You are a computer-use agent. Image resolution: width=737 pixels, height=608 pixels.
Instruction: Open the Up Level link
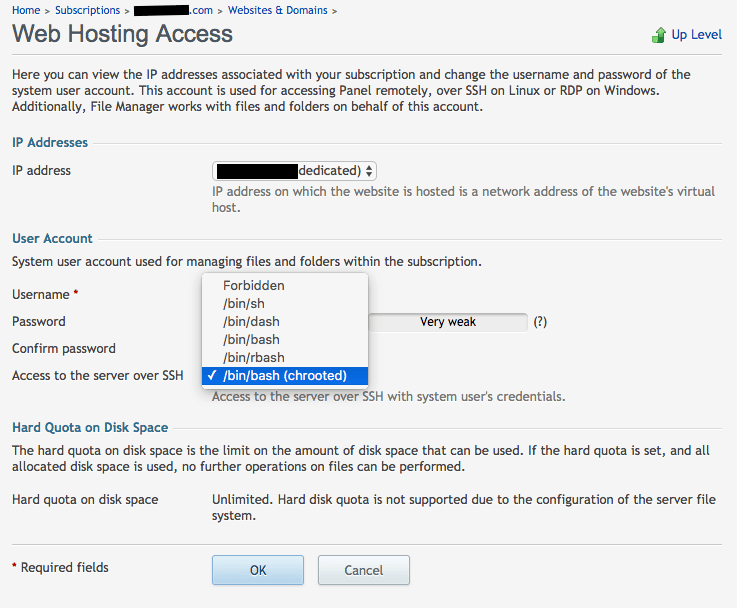click(696, 34)
